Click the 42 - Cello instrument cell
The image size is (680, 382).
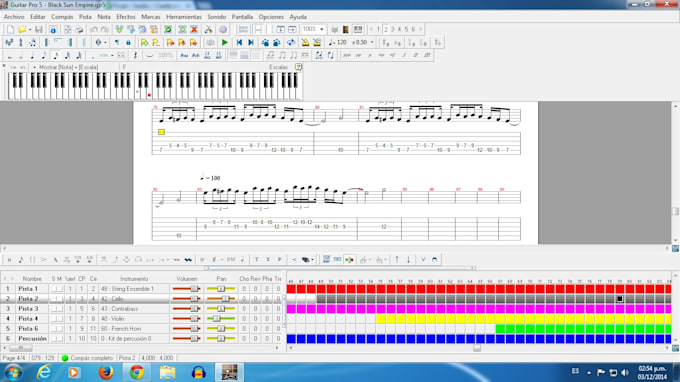click(x=134, y=299)
